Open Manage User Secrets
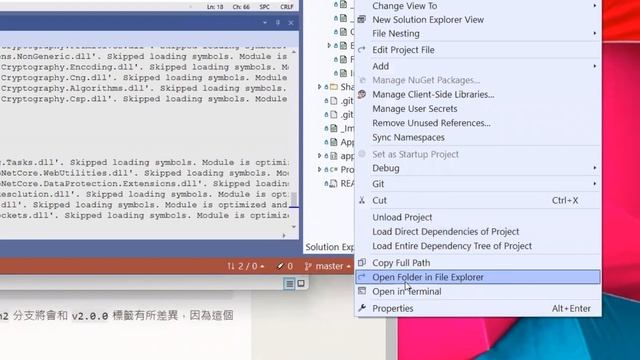The height and width of the screenshot is (360, 640). pyautogui.click(x=478, y=109)
